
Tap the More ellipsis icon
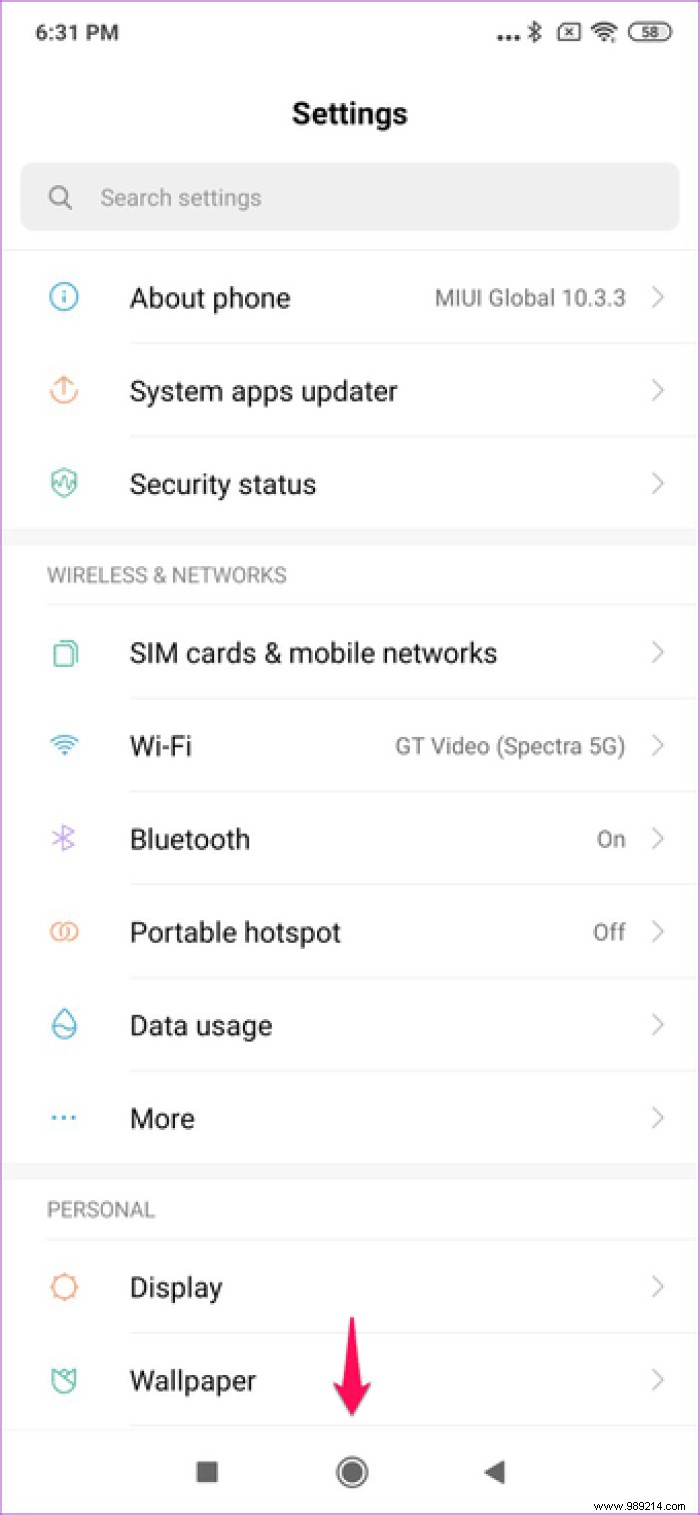tap(63, 1118)
